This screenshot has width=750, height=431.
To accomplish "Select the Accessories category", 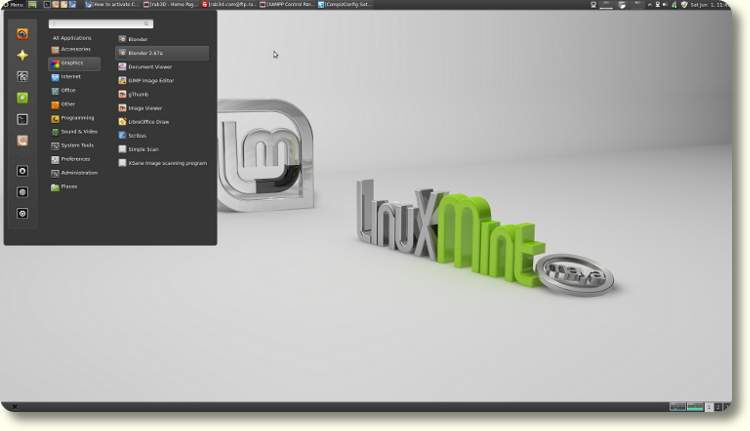I will (x=71, y=49).
